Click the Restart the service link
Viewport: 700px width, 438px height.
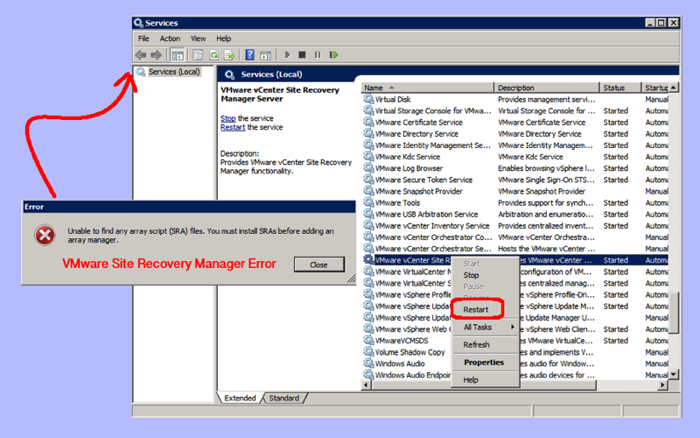tap(232, 127)
